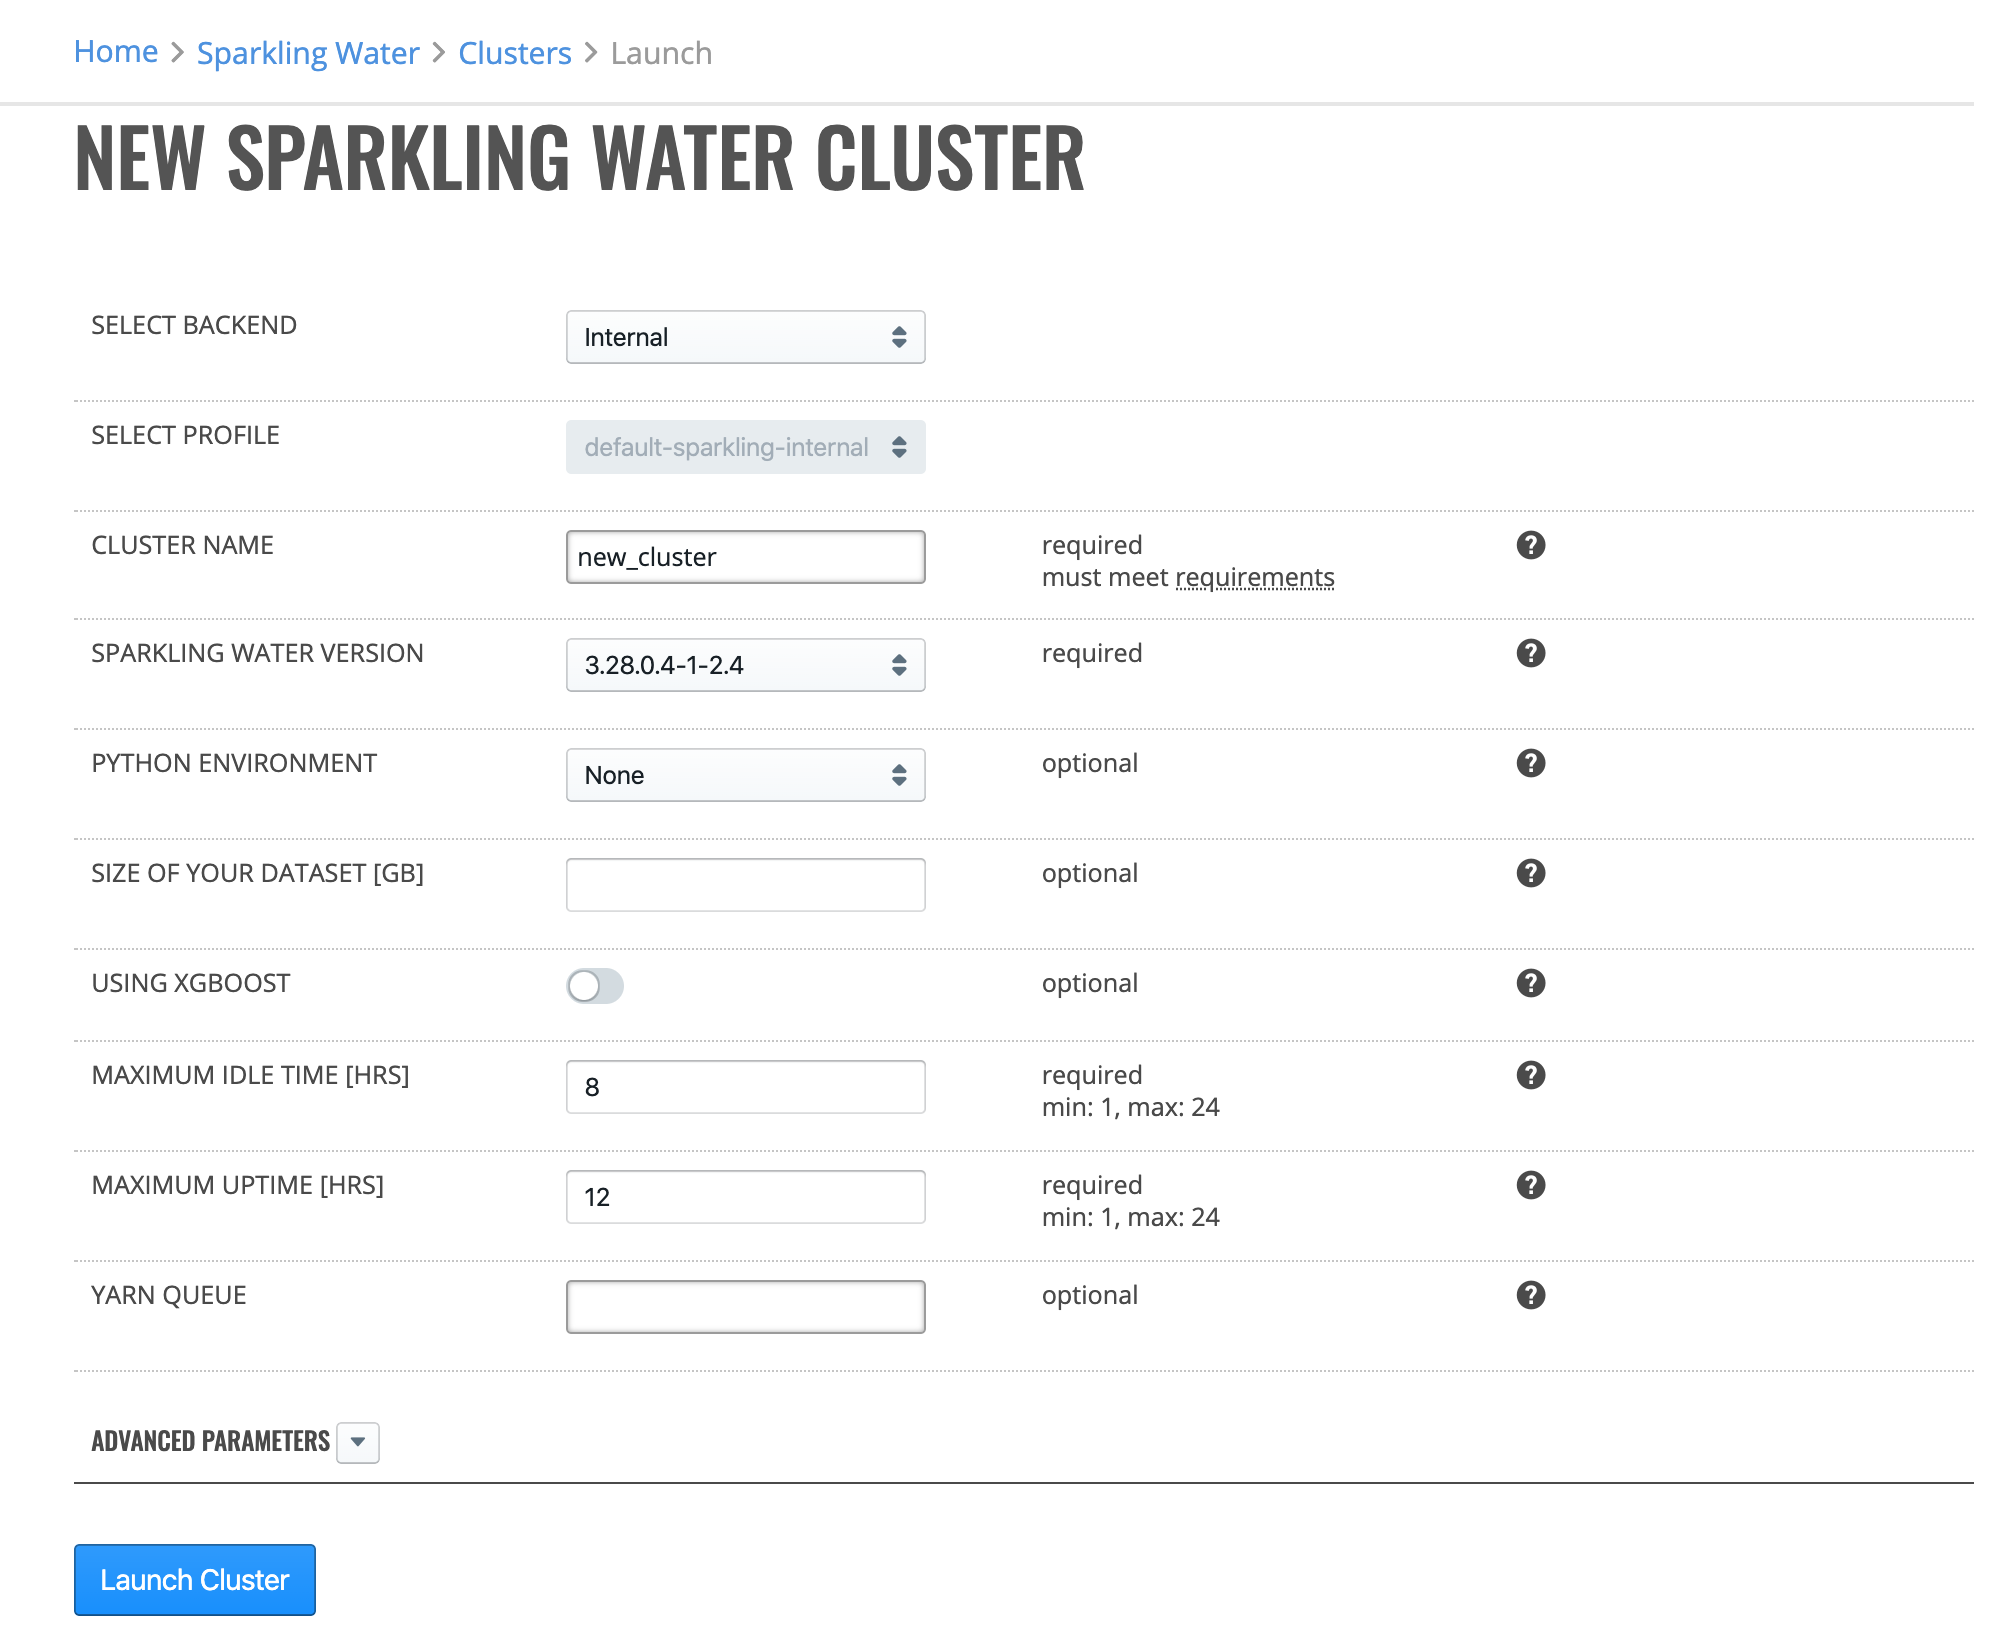Click the underlined requirements link
The height and width of the screenshot is (1628, 2012).
click(1255, 578)
